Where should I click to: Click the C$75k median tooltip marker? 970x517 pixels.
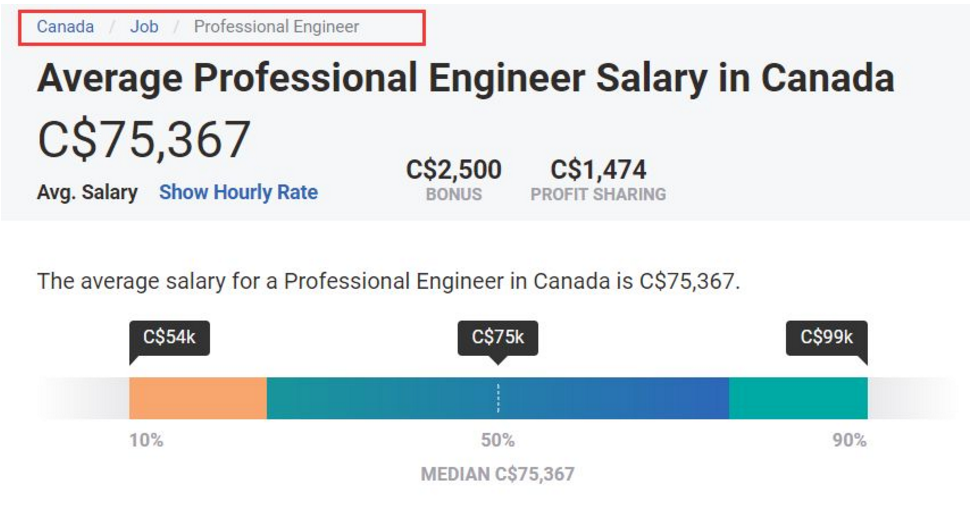click(x=497, y=338)
